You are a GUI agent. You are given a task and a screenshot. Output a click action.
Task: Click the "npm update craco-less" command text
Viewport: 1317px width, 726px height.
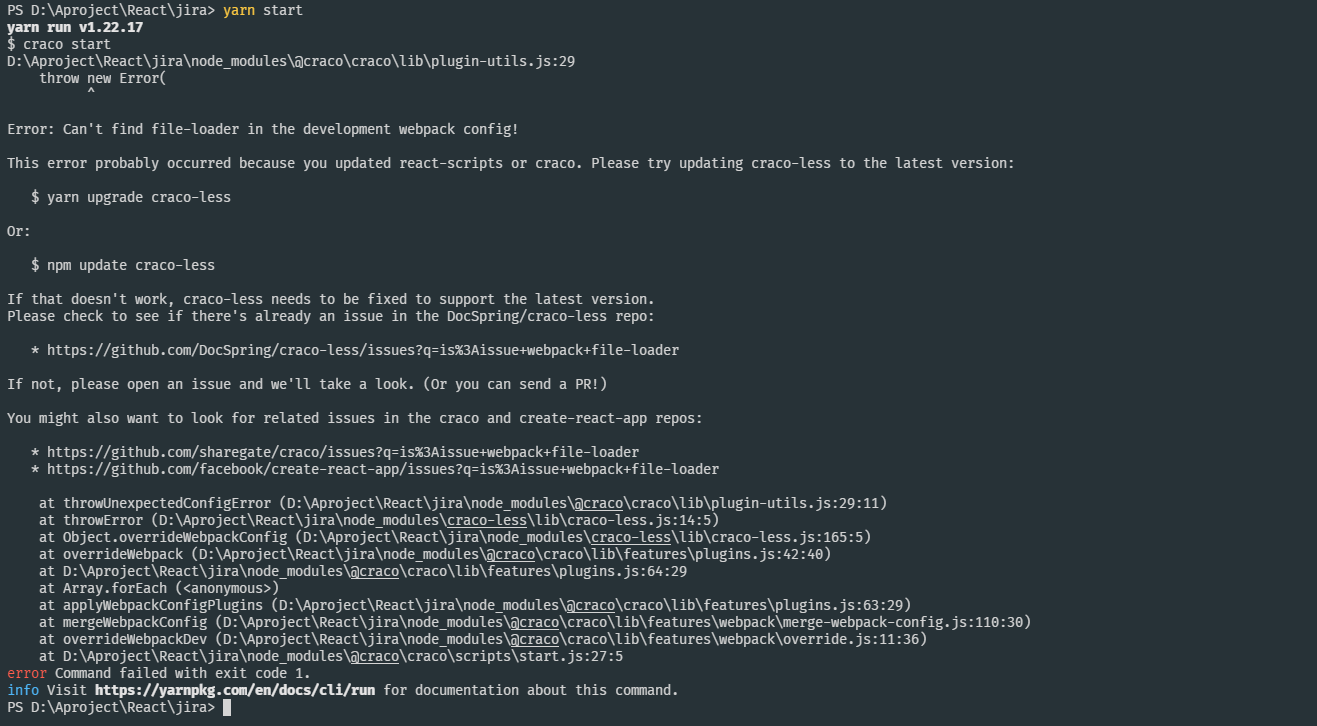coord(131,265)
